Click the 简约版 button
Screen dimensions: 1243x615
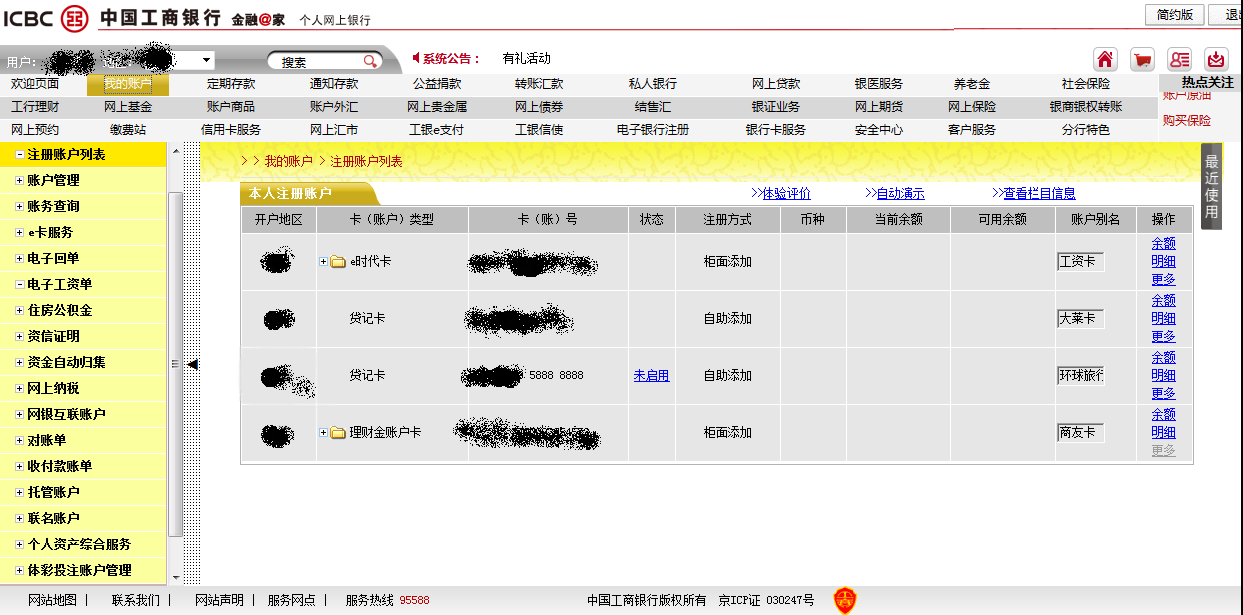coord(1174,14)
